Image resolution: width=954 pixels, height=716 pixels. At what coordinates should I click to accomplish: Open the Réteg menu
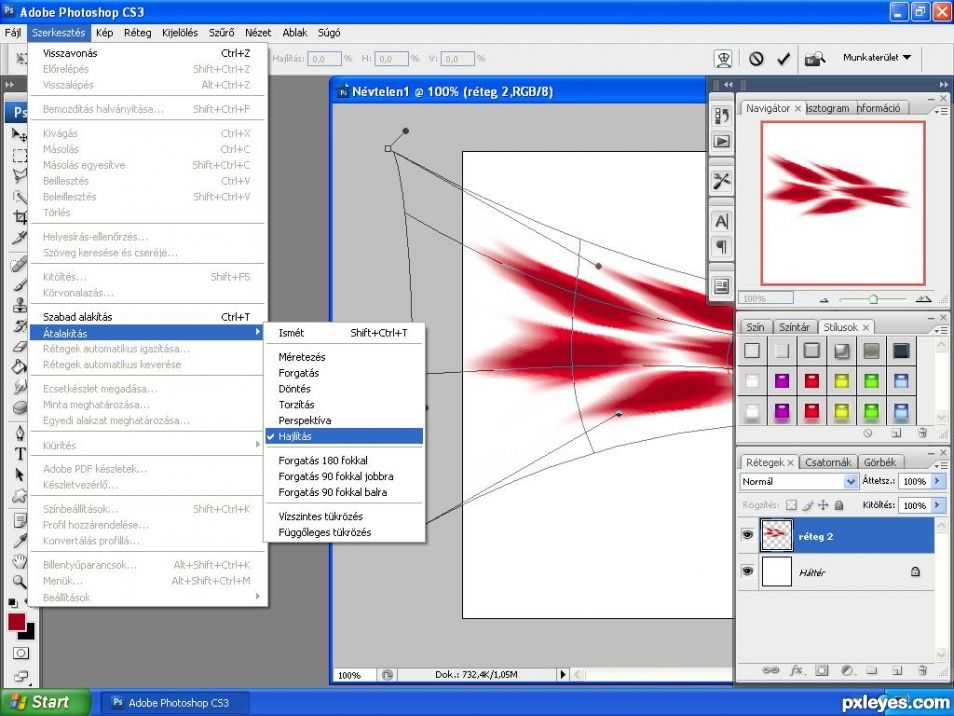pyautogui.click(x=138, y=33)
